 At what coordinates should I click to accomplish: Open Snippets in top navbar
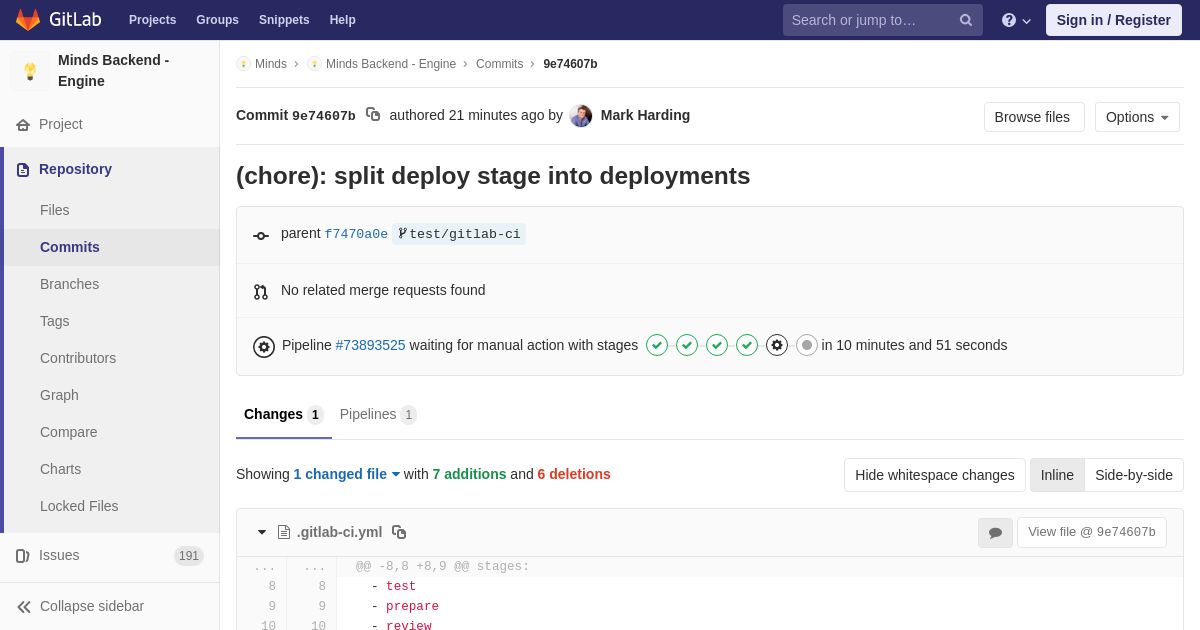[284, 20]
